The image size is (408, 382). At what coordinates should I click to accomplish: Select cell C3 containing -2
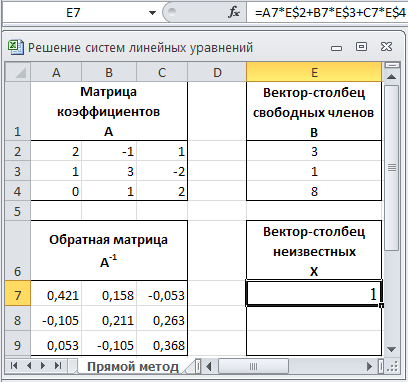pyautogui.click(x=162, y=171)
